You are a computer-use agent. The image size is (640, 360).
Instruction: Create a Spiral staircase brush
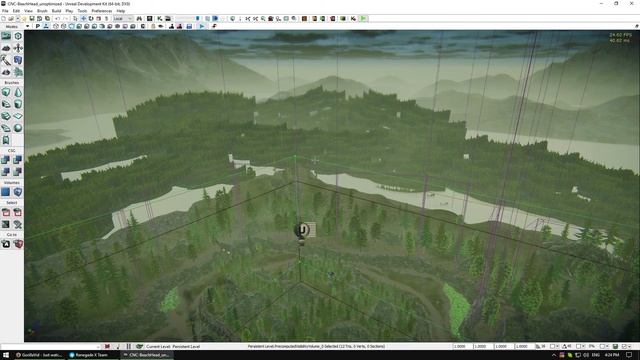click(x=6, y=128)
